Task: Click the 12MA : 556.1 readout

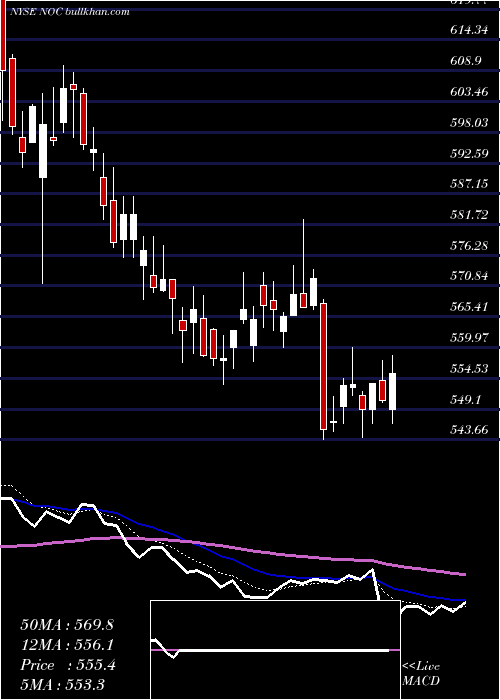Action: 67,645
